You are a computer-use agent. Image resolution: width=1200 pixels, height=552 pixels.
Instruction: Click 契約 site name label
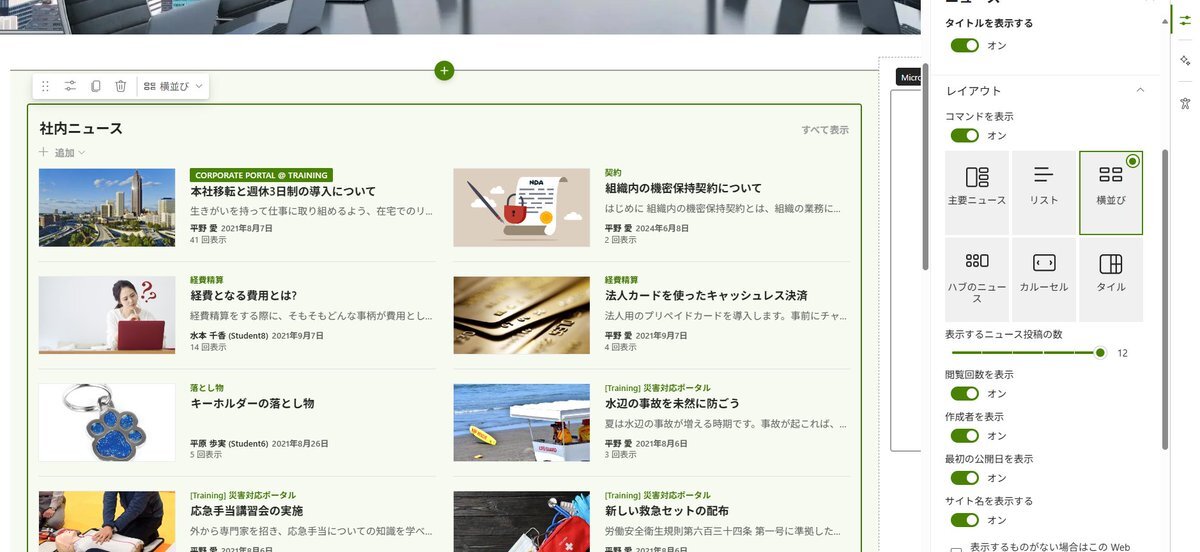pos(613,172)
